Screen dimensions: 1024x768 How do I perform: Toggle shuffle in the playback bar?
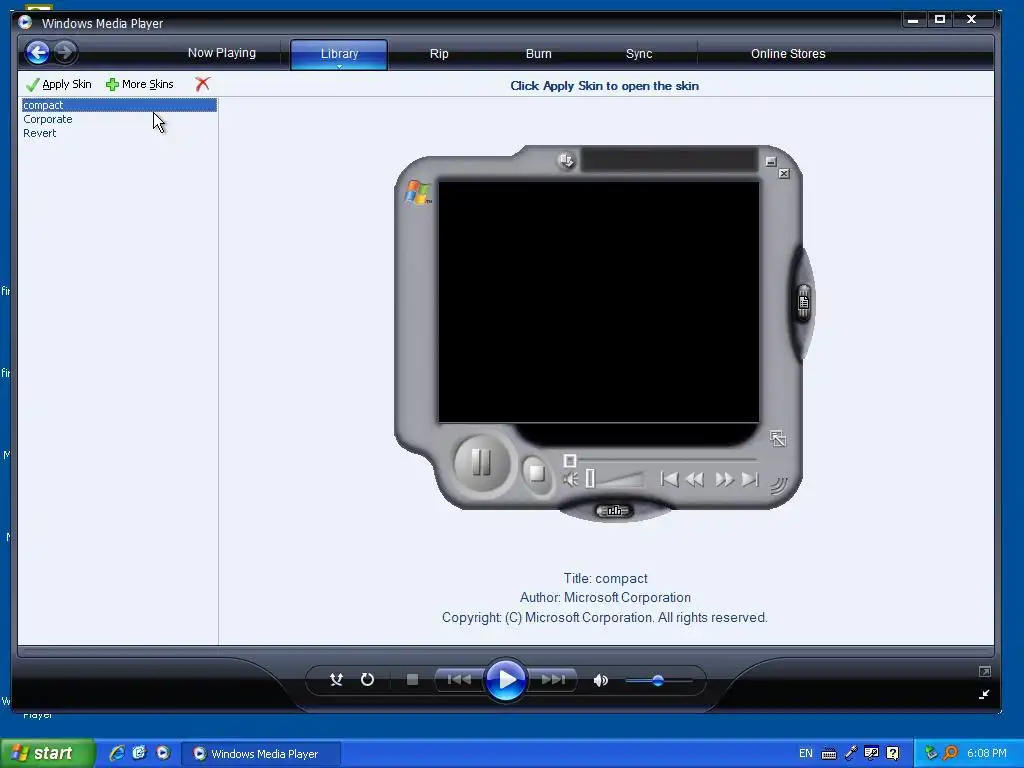(336, 680)
